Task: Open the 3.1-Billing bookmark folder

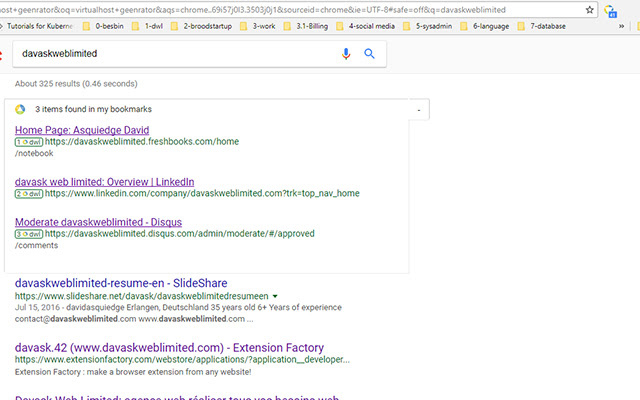Action: 306,26
